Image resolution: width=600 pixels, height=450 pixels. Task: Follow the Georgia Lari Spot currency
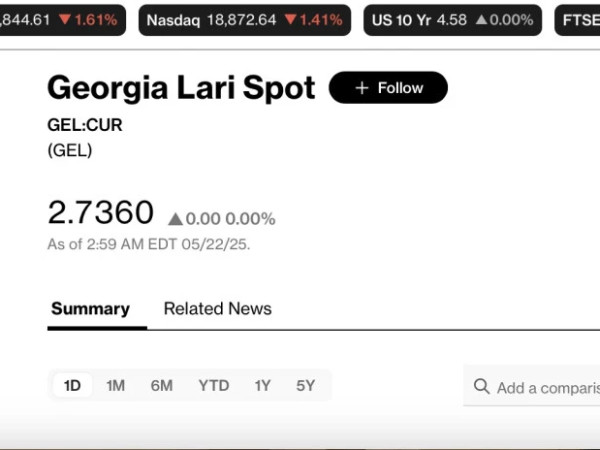tap(388, 88)
